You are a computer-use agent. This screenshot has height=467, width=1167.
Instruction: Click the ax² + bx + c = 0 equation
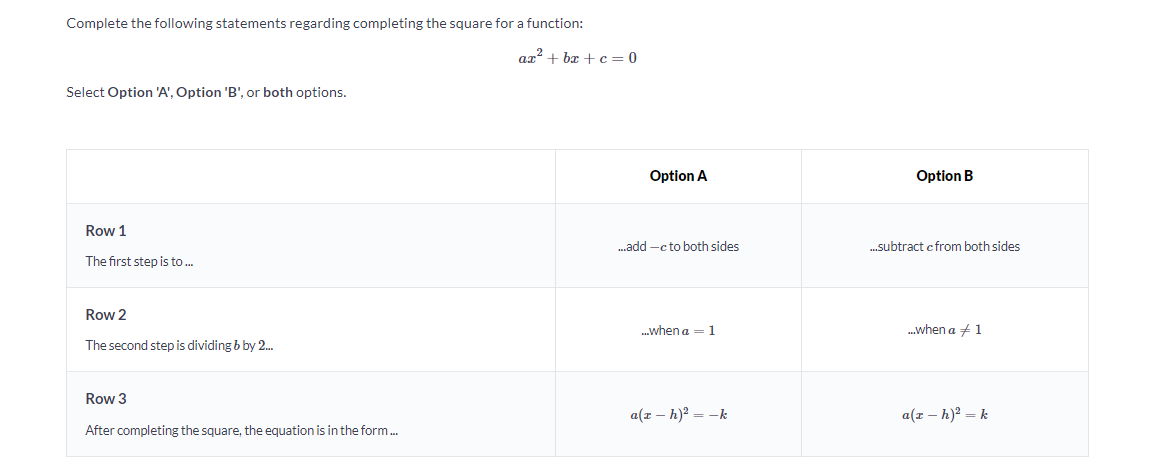point(577,58)
